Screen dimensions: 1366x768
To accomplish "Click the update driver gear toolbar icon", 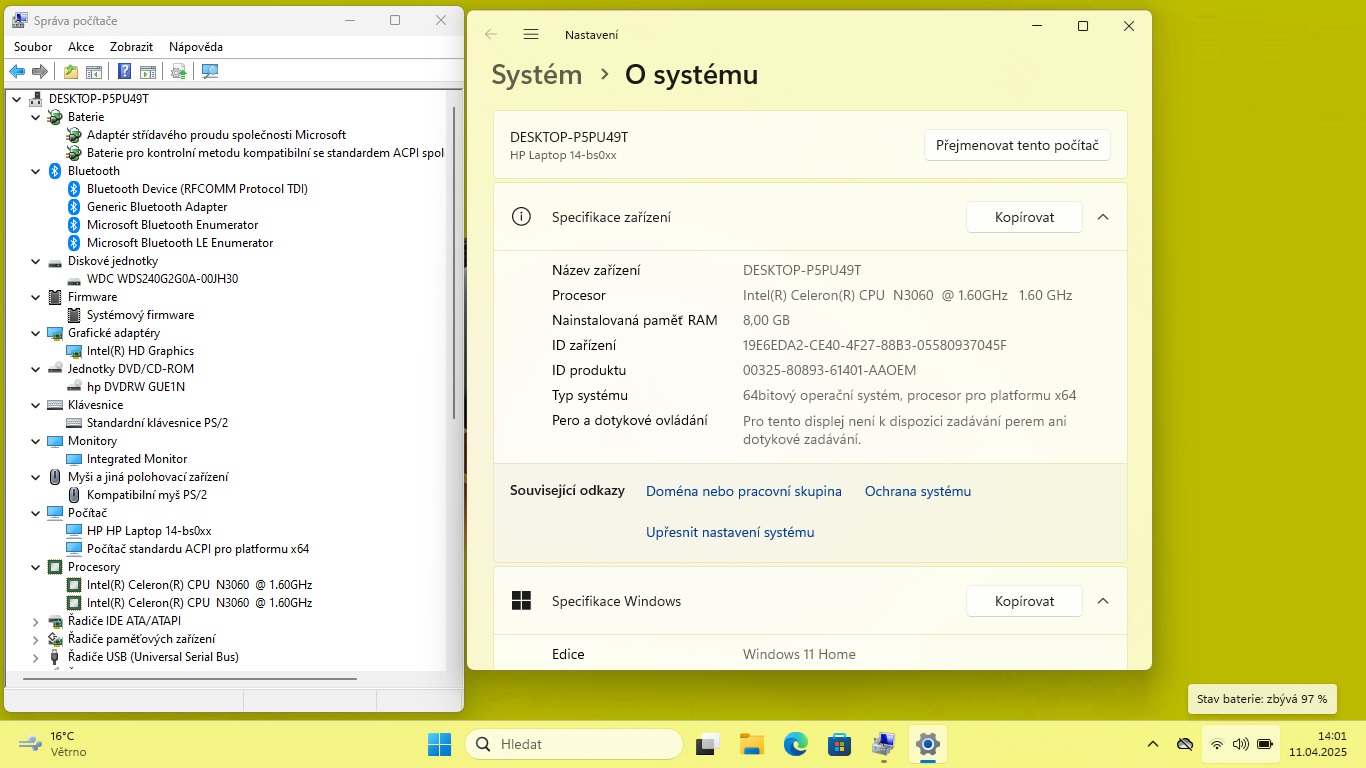I will (179, 71).
